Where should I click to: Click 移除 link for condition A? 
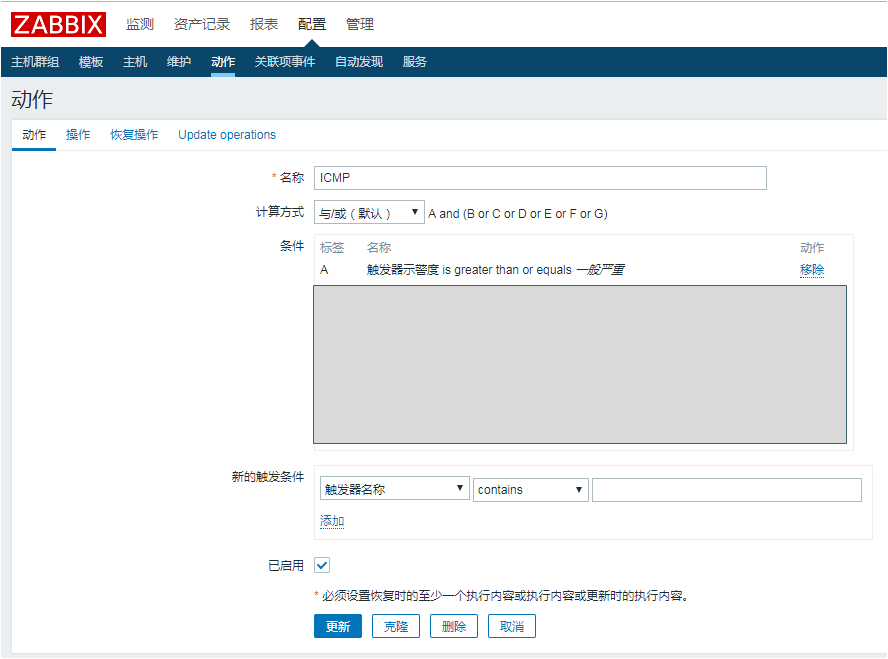coord(812,270)
